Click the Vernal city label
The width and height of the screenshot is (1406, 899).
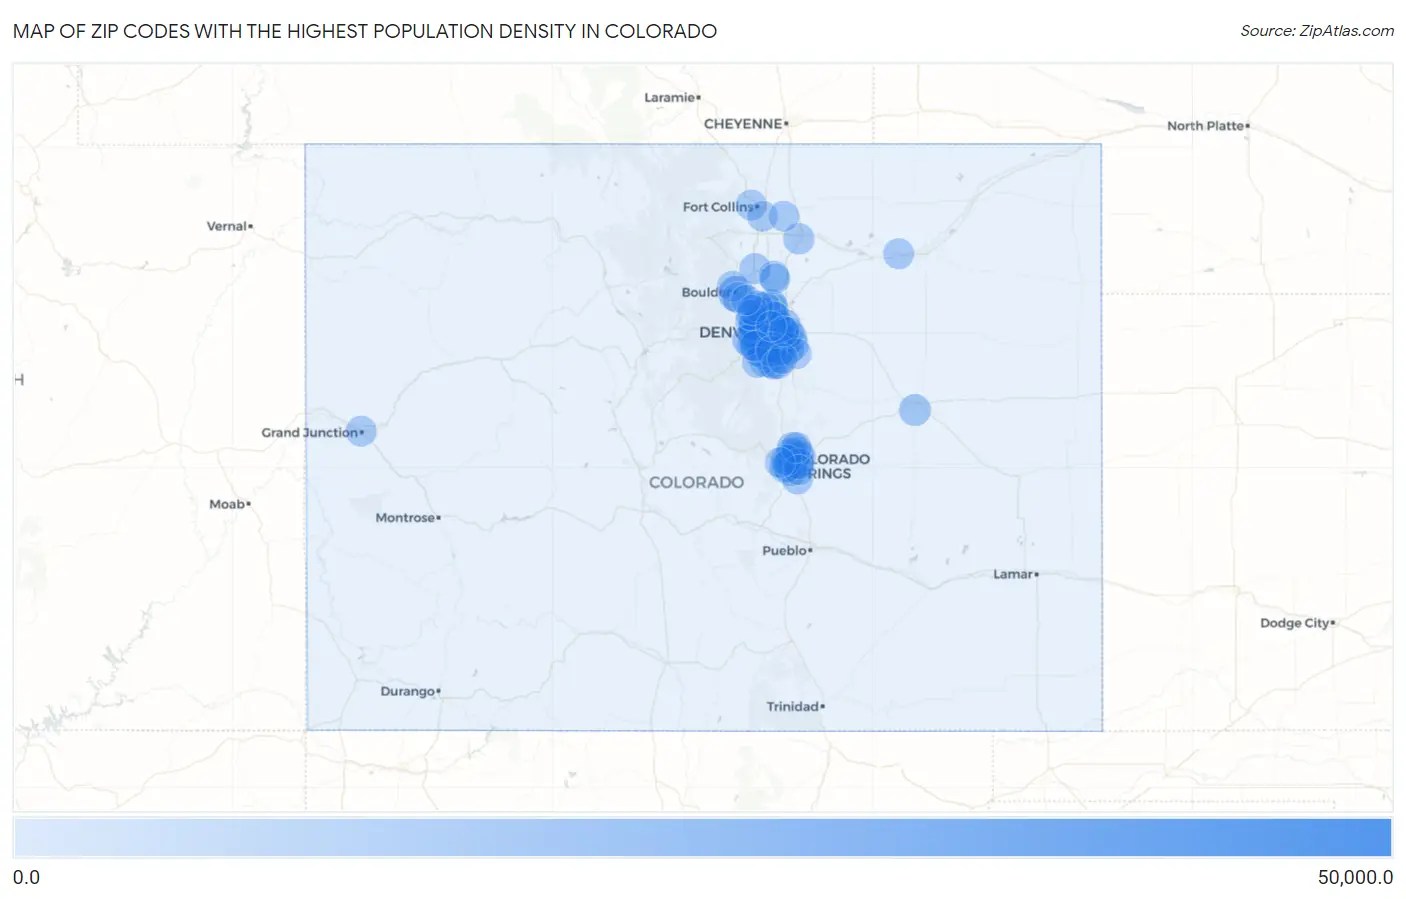[227, 226]
